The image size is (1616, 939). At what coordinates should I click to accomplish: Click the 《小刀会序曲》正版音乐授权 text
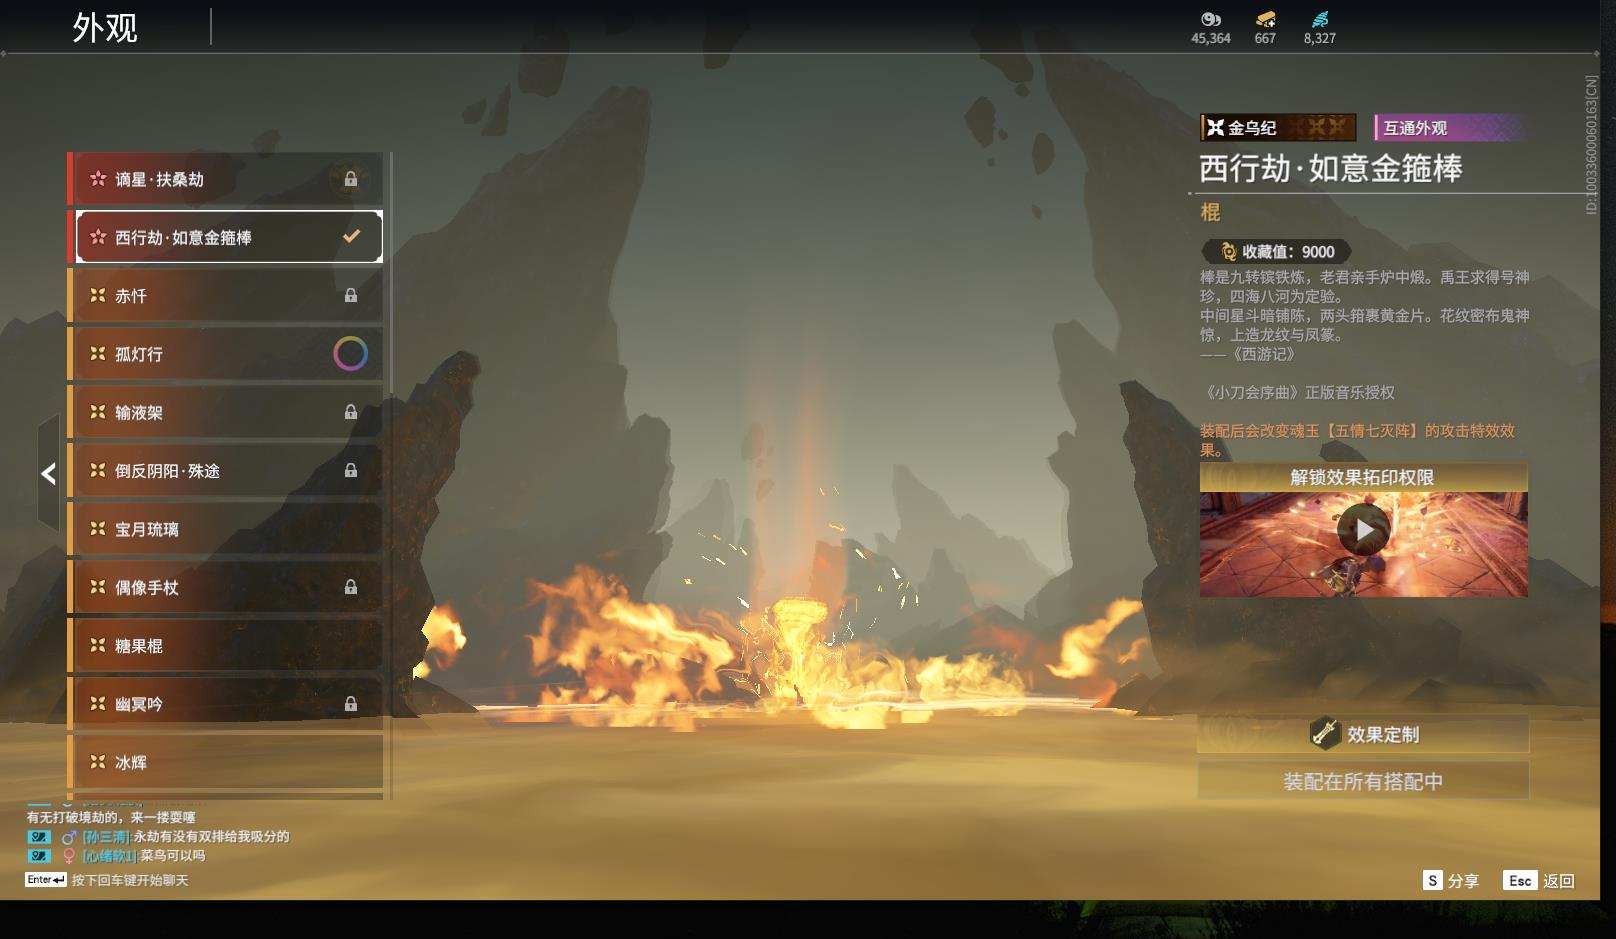pyautogui.click(x=1298, y=393)
